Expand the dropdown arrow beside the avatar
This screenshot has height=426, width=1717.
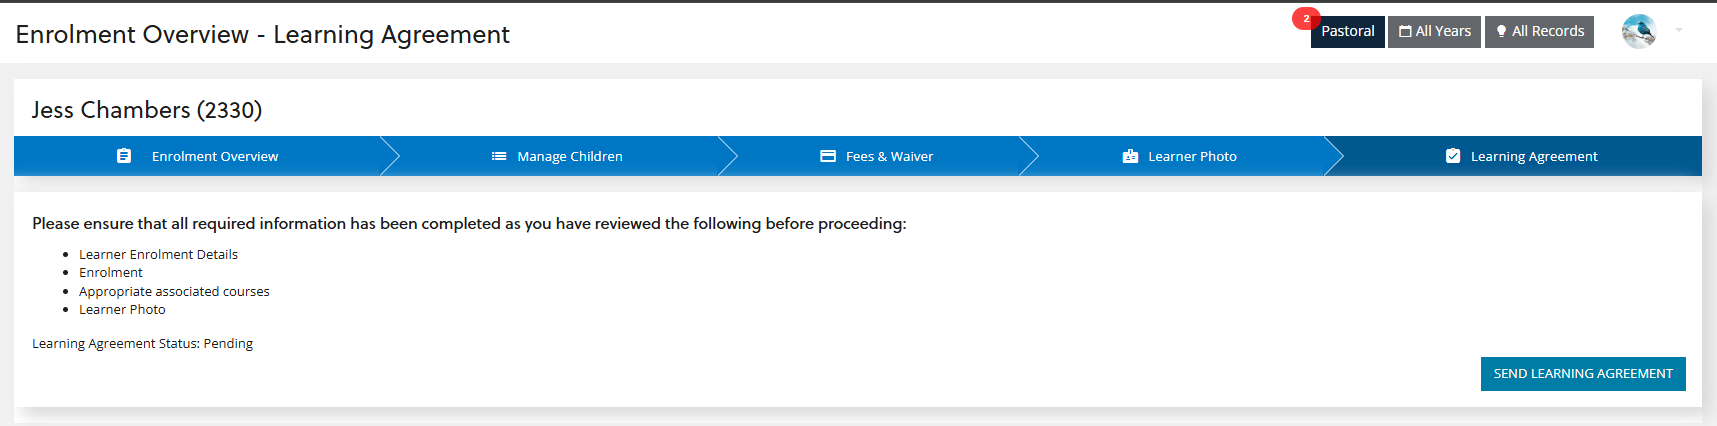click(1679, 31)
